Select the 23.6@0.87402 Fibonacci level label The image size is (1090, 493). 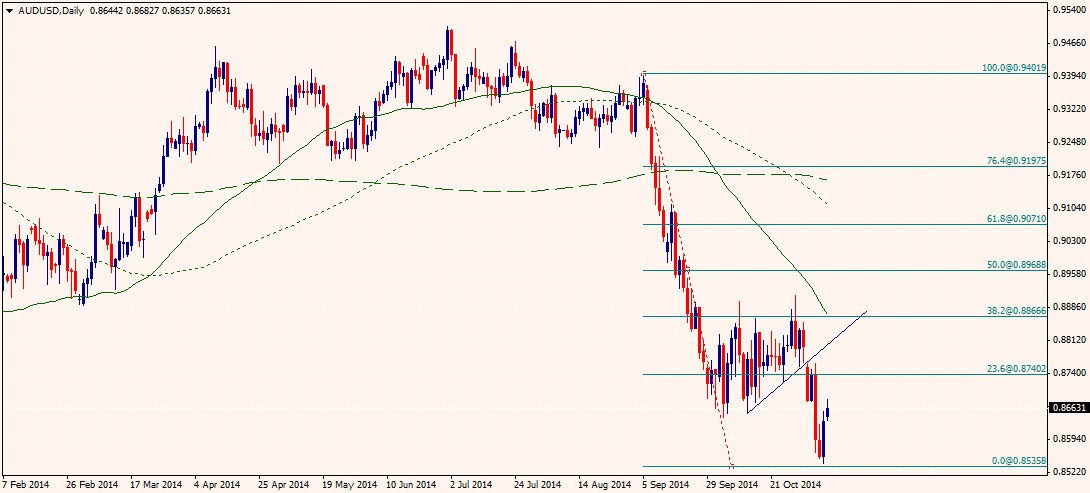[x=1012, y=368]
